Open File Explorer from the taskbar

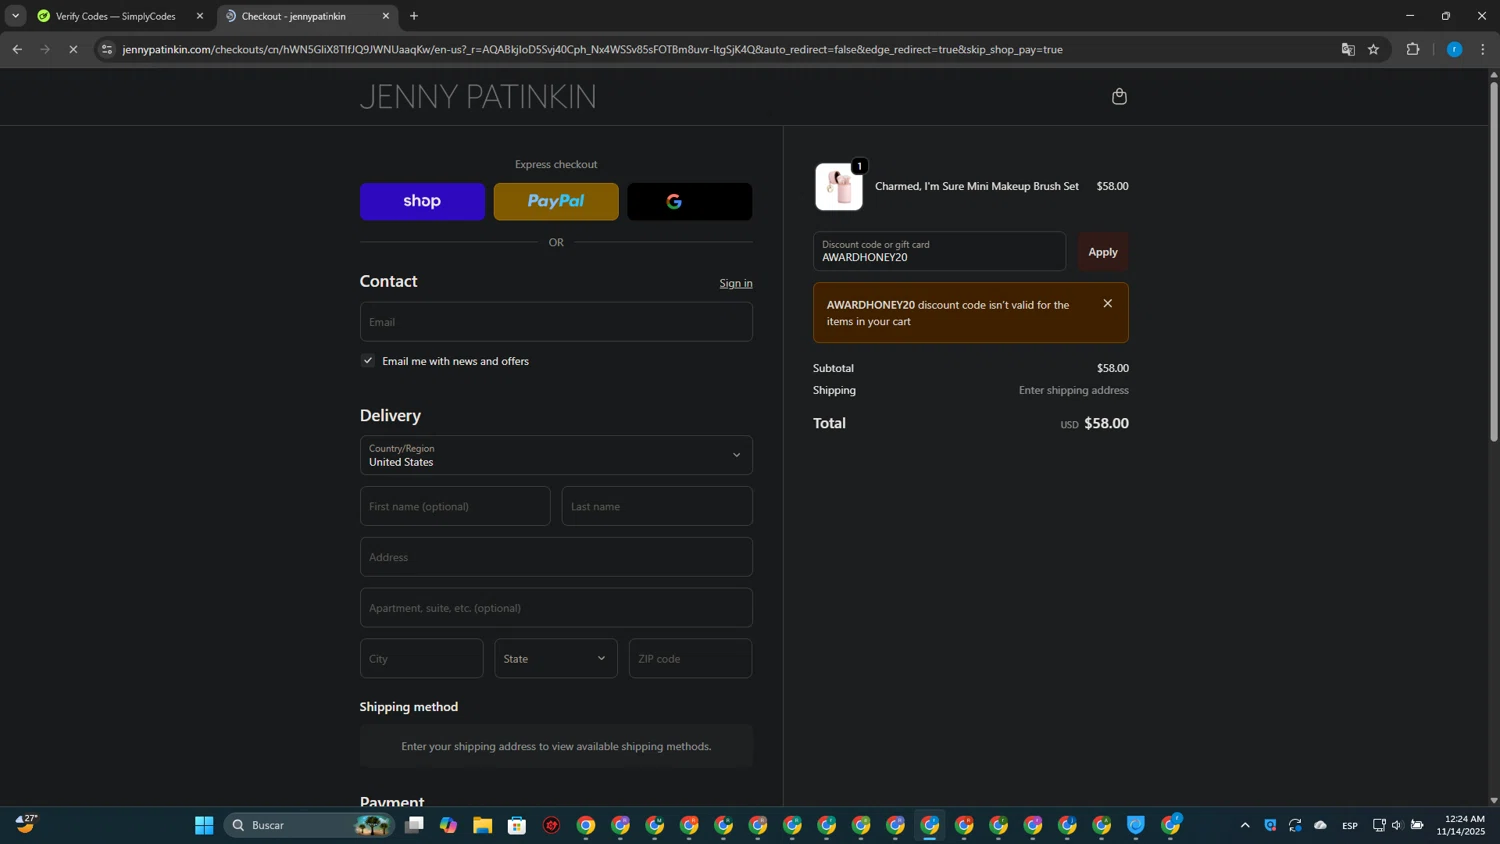[483, 825]
